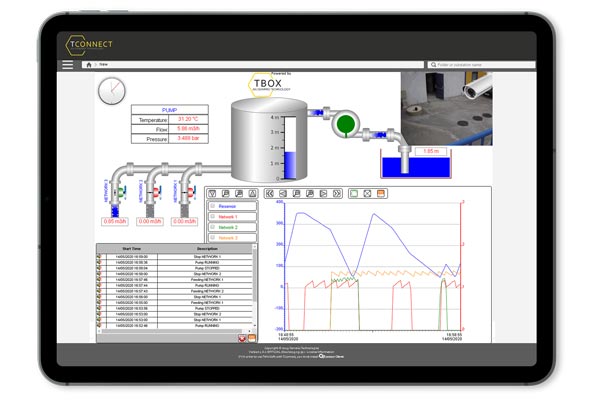Toggle the NETWORK 2 valve

click(157, 193)
